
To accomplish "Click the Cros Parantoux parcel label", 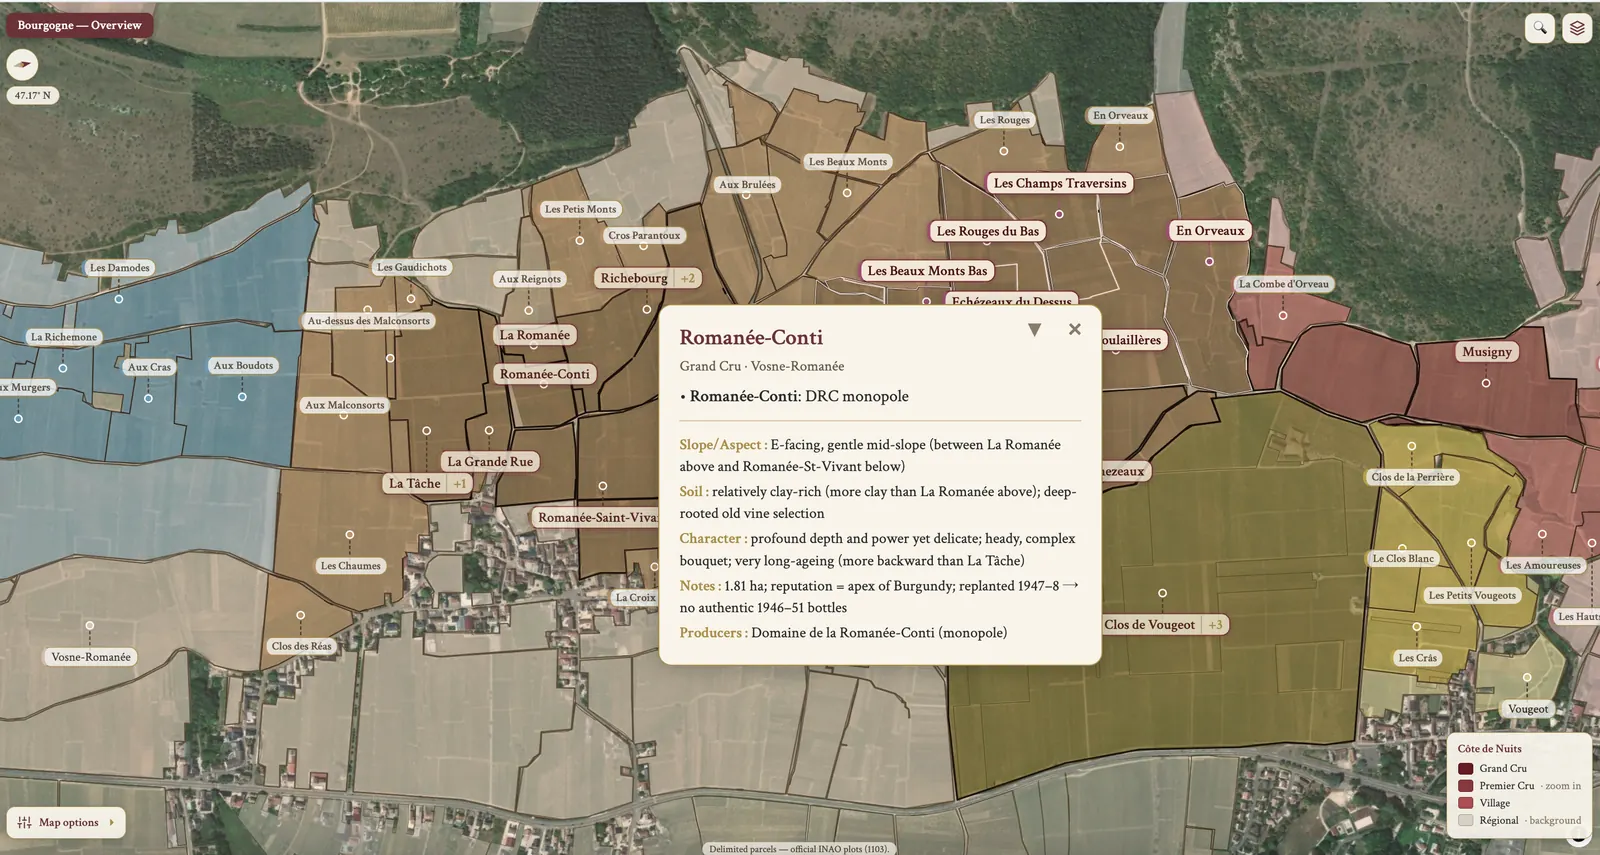I will 644,236.
